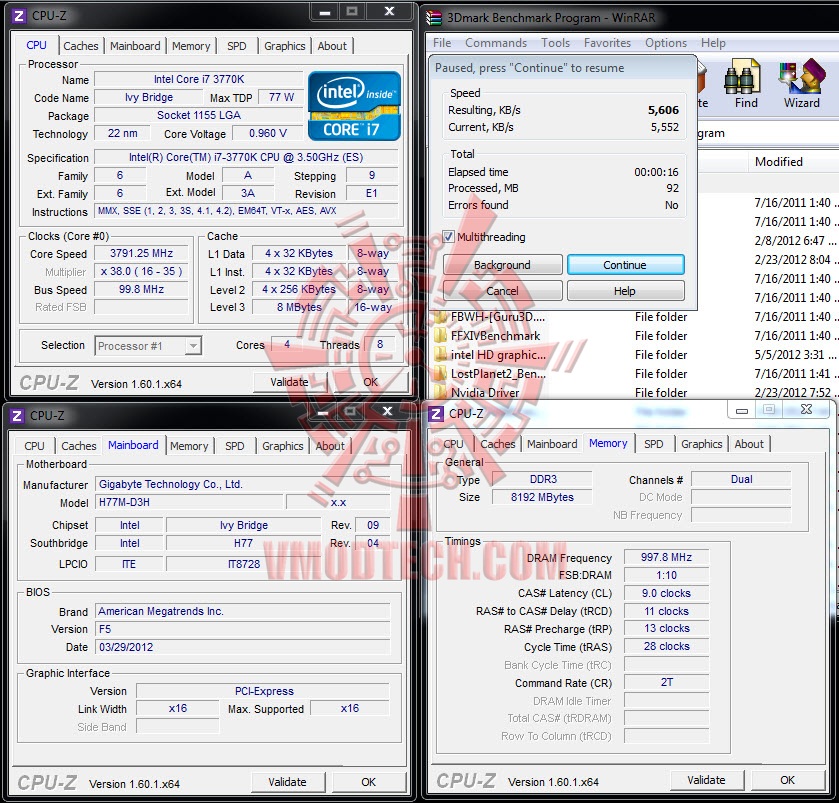Click the LostPlanet2_Ben folder icon
The width and height of the screenshot is (839, 803).
[440, 374]
